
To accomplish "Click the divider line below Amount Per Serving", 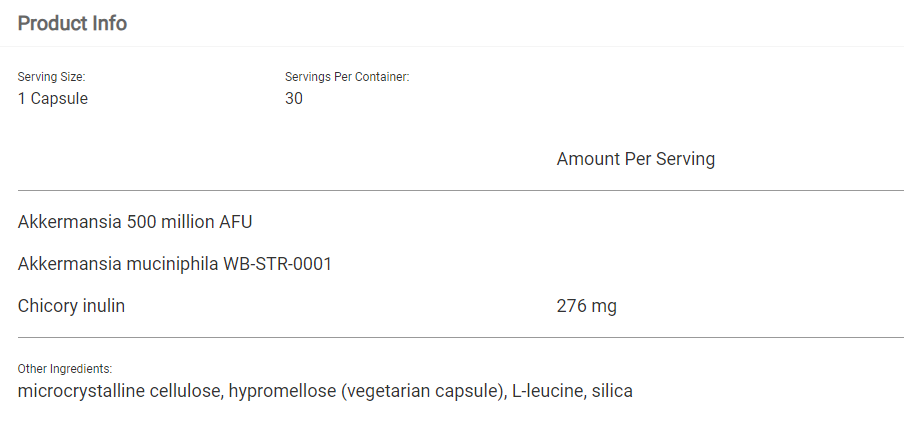I will 460,190.
